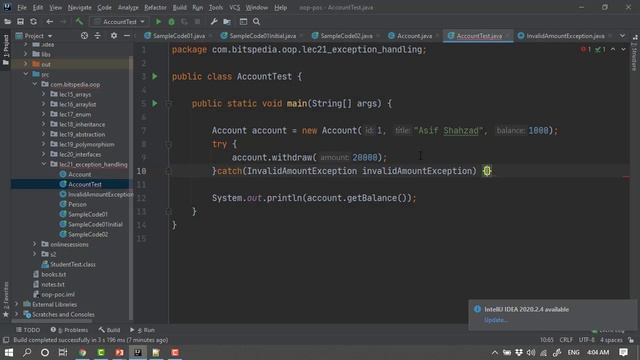Viewport: 640px width, 360px height.
Task: Click run gutter arrow beside class AccountTest
Action: pyautogui.click(x=155, y=76)
